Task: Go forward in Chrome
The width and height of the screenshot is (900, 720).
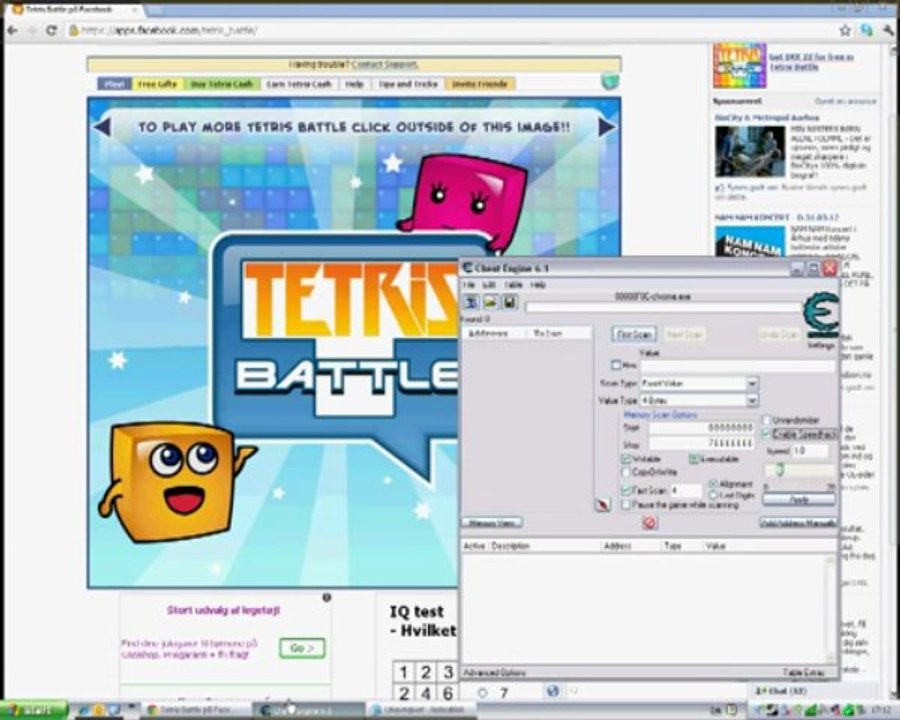Action: coord(31,30)
